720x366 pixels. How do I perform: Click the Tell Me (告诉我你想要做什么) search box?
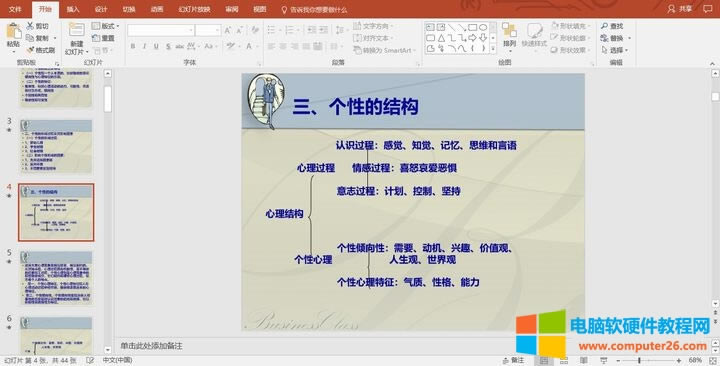click(315, 9)
